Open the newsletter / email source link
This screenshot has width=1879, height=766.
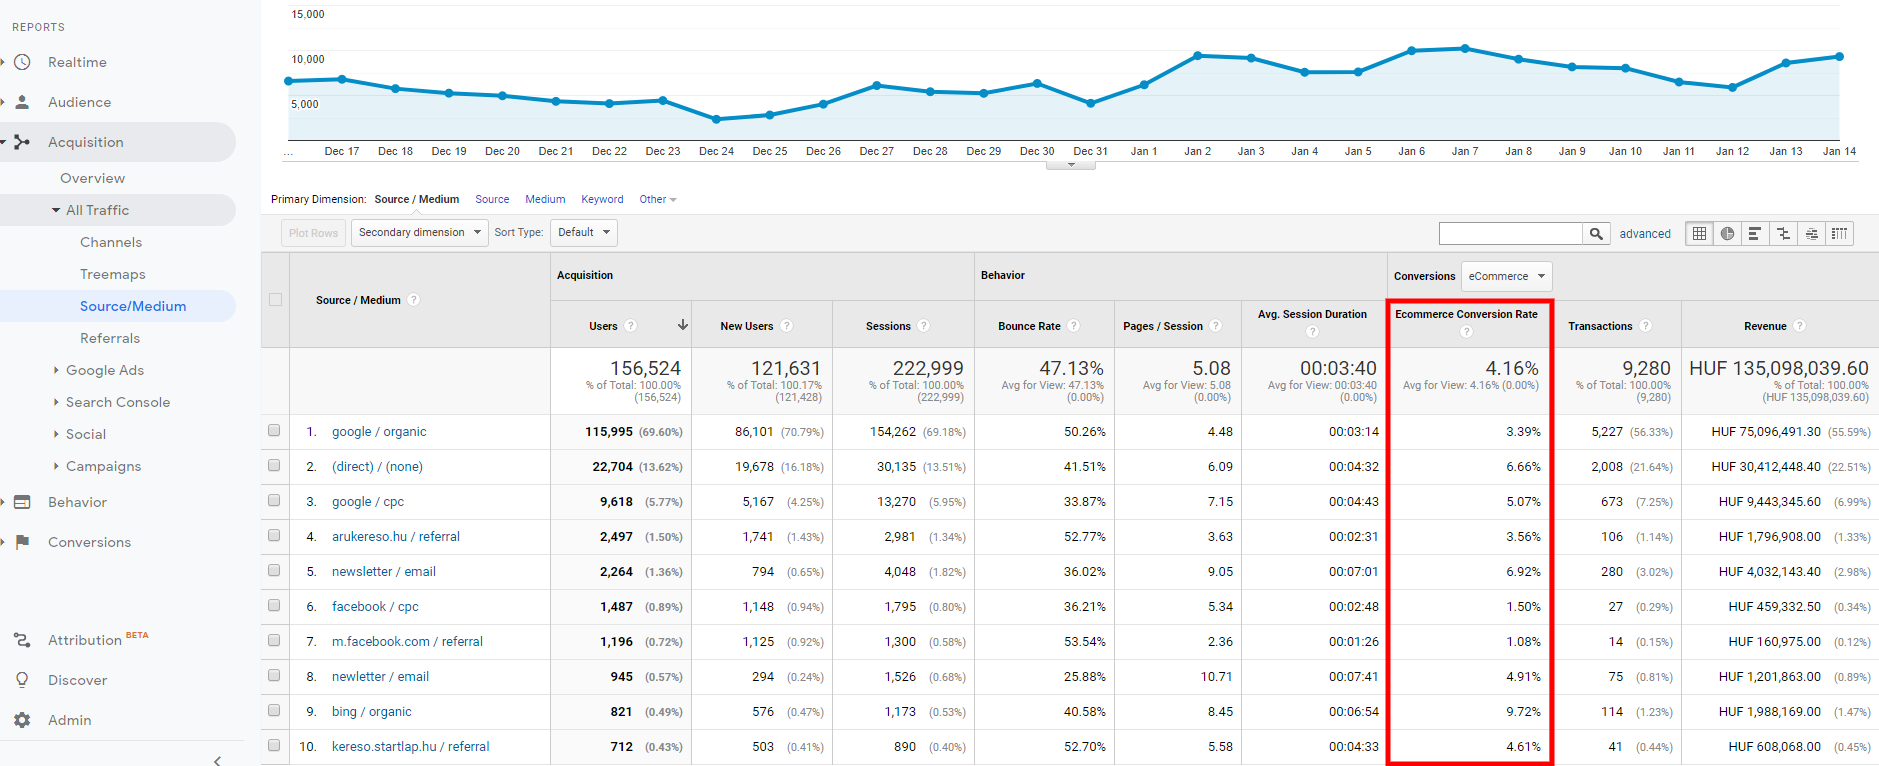tap(383, 572)
